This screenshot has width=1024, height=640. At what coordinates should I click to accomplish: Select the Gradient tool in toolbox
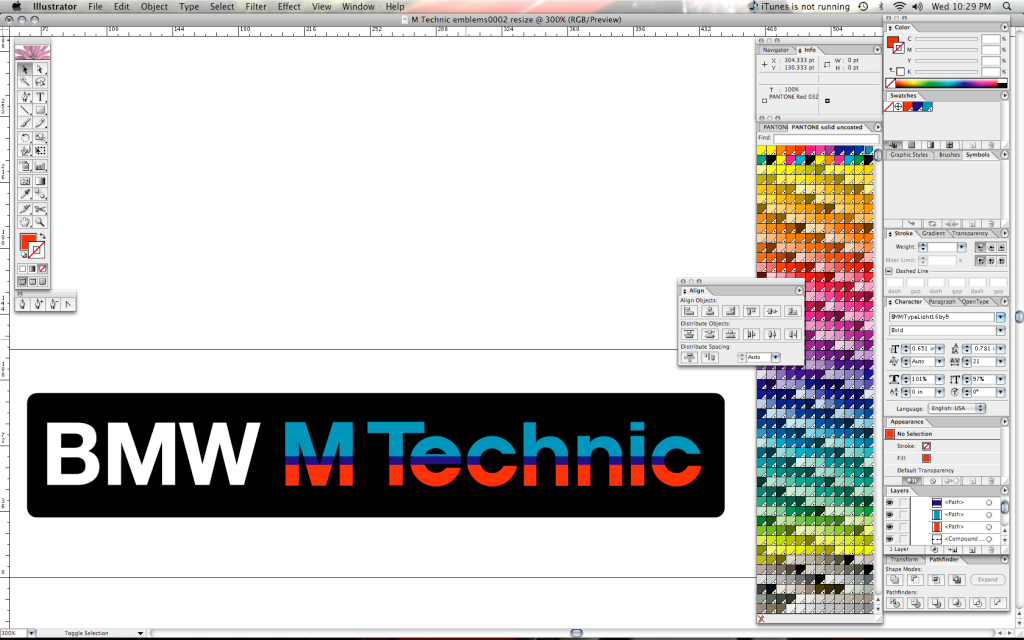click(x=40, y=181)
